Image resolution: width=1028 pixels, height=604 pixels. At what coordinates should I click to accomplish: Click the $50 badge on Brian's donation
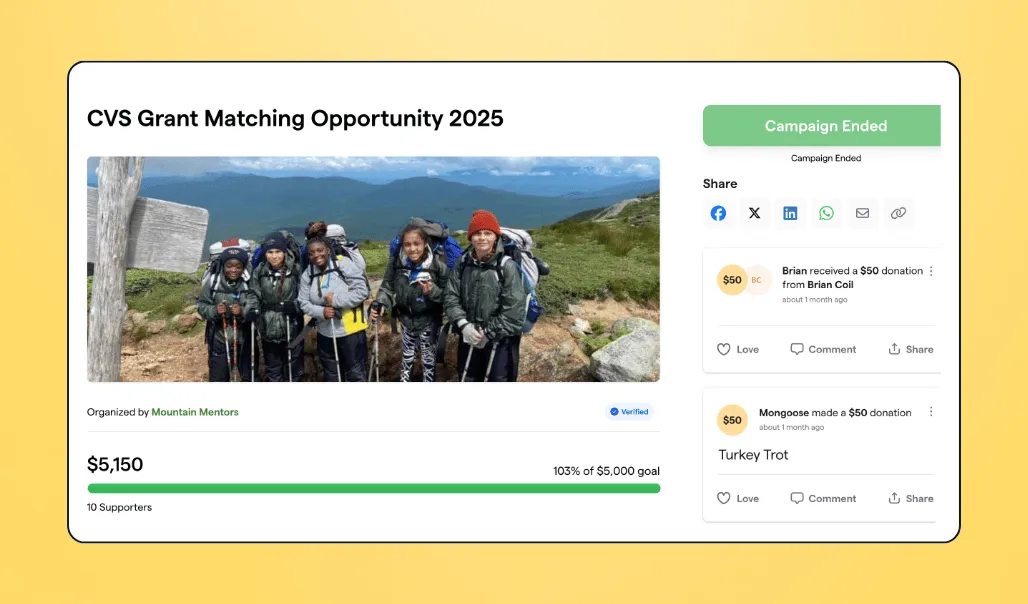point(732,280)
